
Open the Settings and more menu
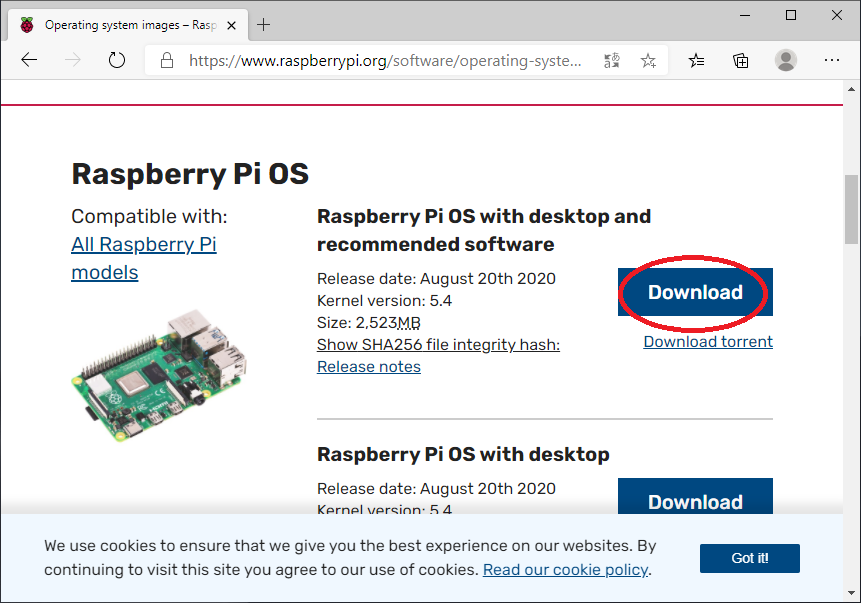pyautogui.click(x=831, y=60)
